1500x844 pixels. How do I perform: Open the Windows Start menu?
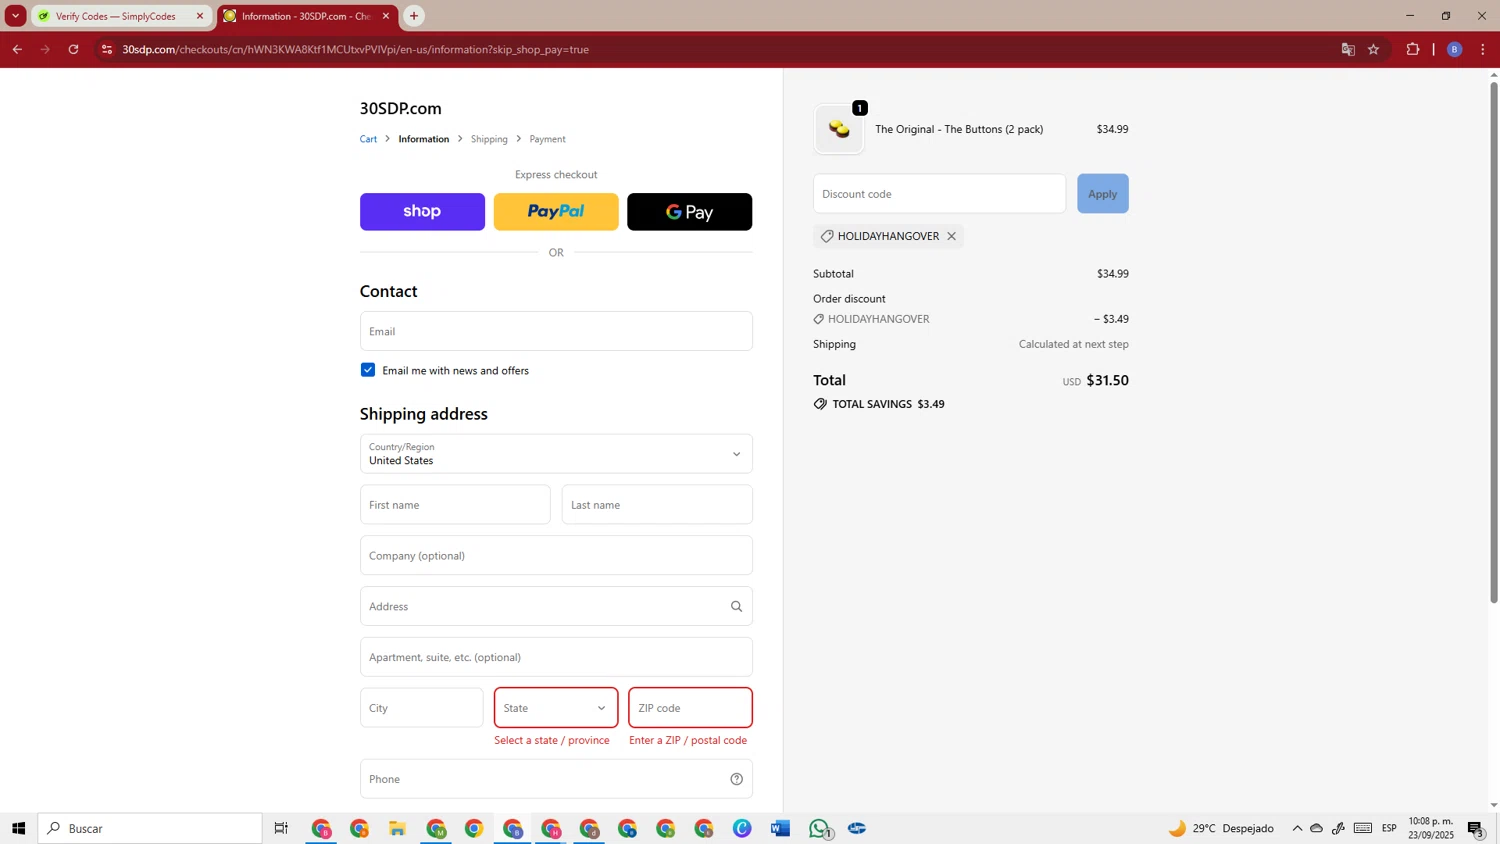[18, 828]
